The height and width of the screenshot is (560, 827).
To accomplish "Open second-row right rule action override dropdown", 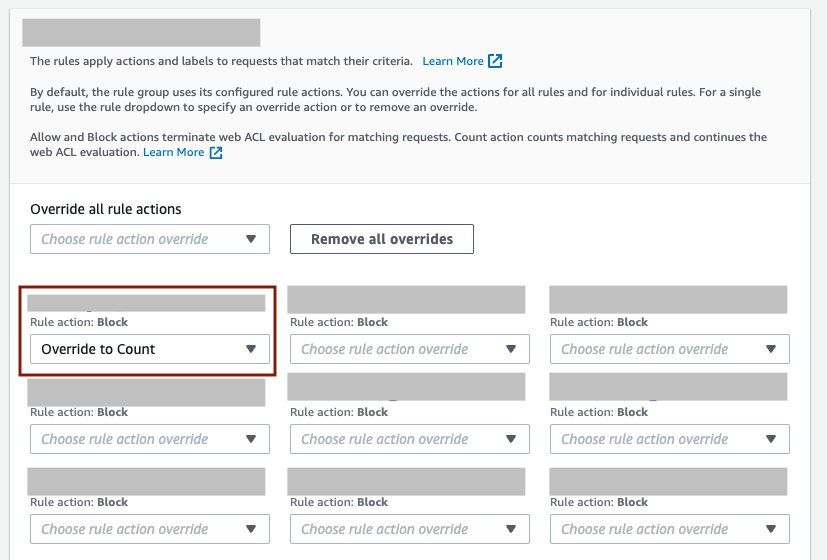I will pos(669,439).
